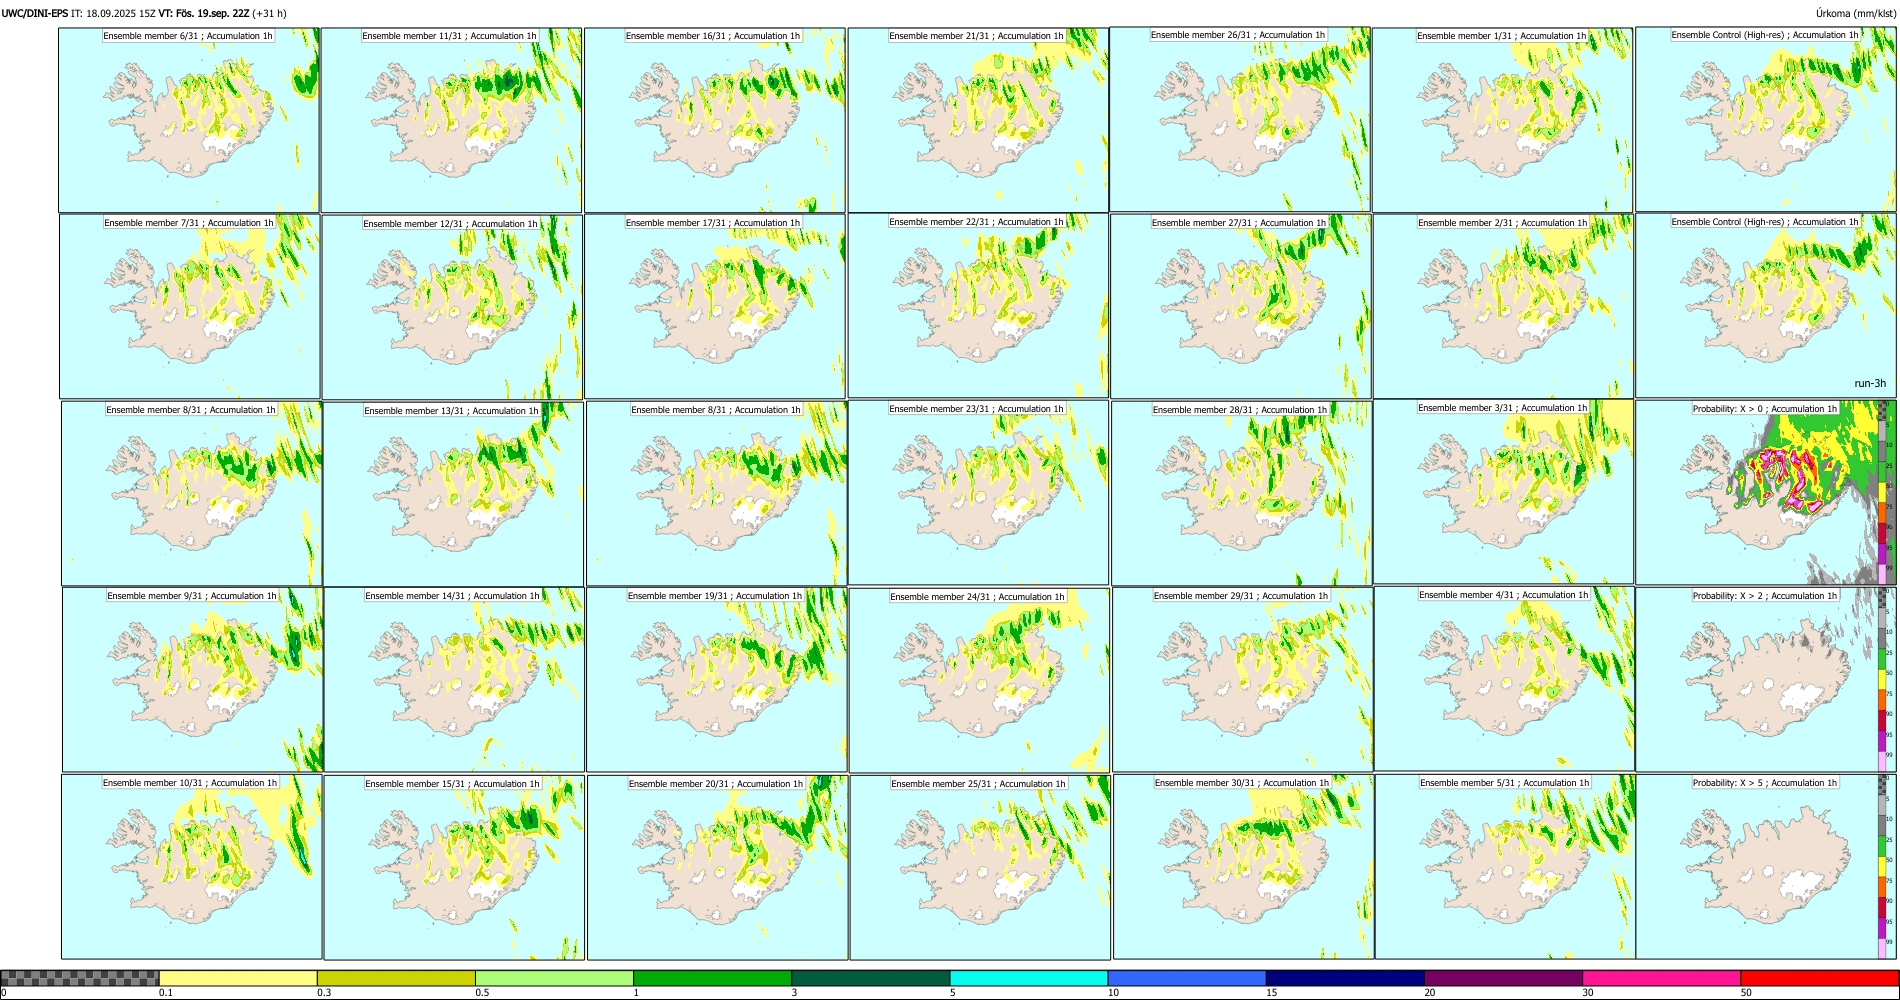Select the Ensemble member 22/31 map panel

point(978,305)
